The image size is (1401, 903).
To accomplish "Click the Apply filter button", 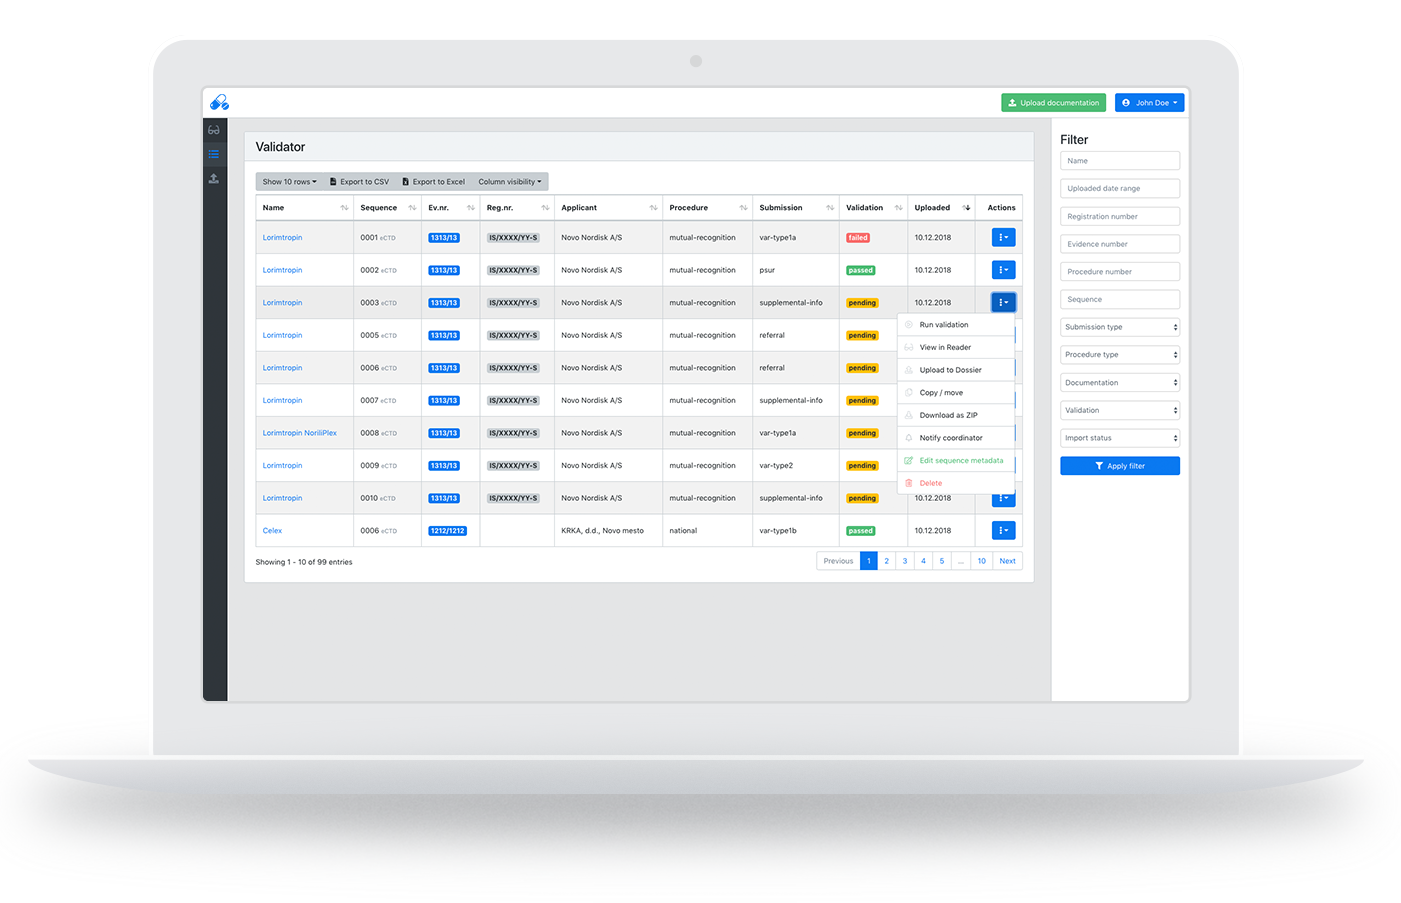I will click(1119, 466).
